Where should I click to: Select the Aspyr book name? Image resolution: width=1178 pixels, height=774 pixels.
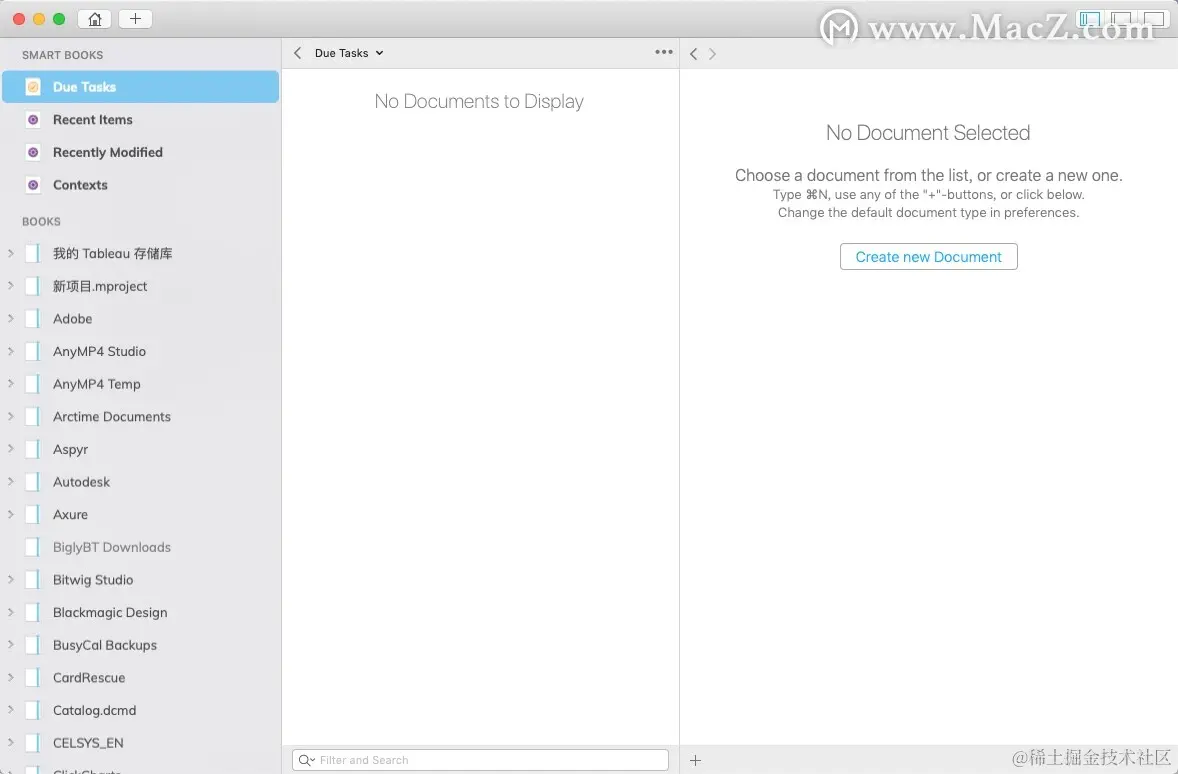[70, 449]
